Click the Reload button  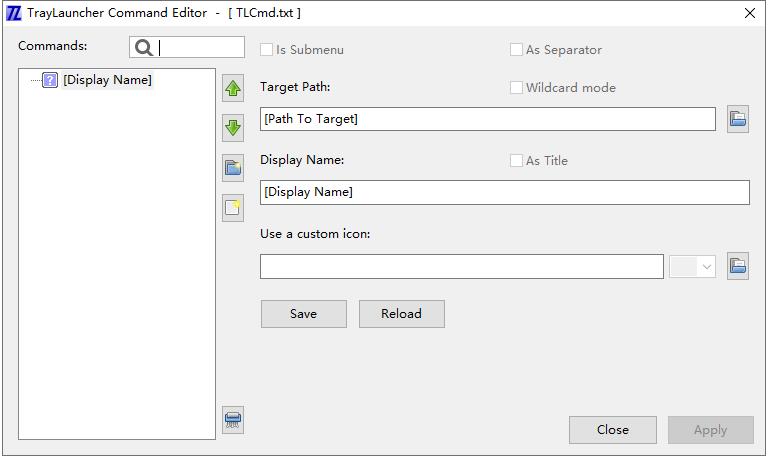(x=401, y=314)
